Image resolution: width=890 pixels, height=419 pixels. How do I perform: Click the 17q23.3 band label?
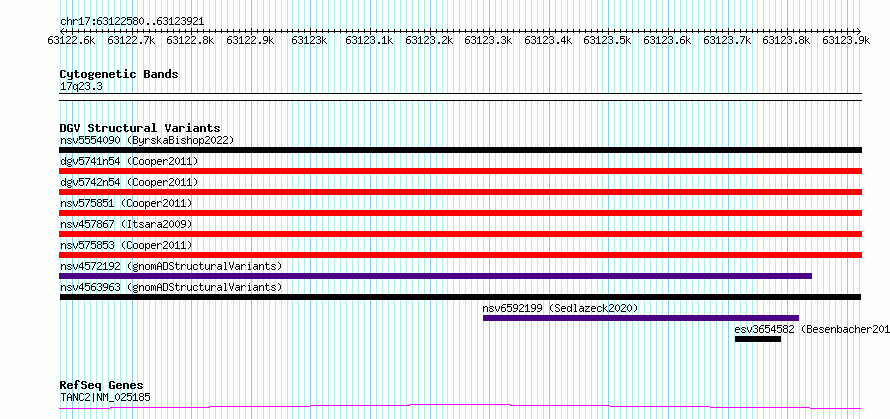[x=81, y=87]
